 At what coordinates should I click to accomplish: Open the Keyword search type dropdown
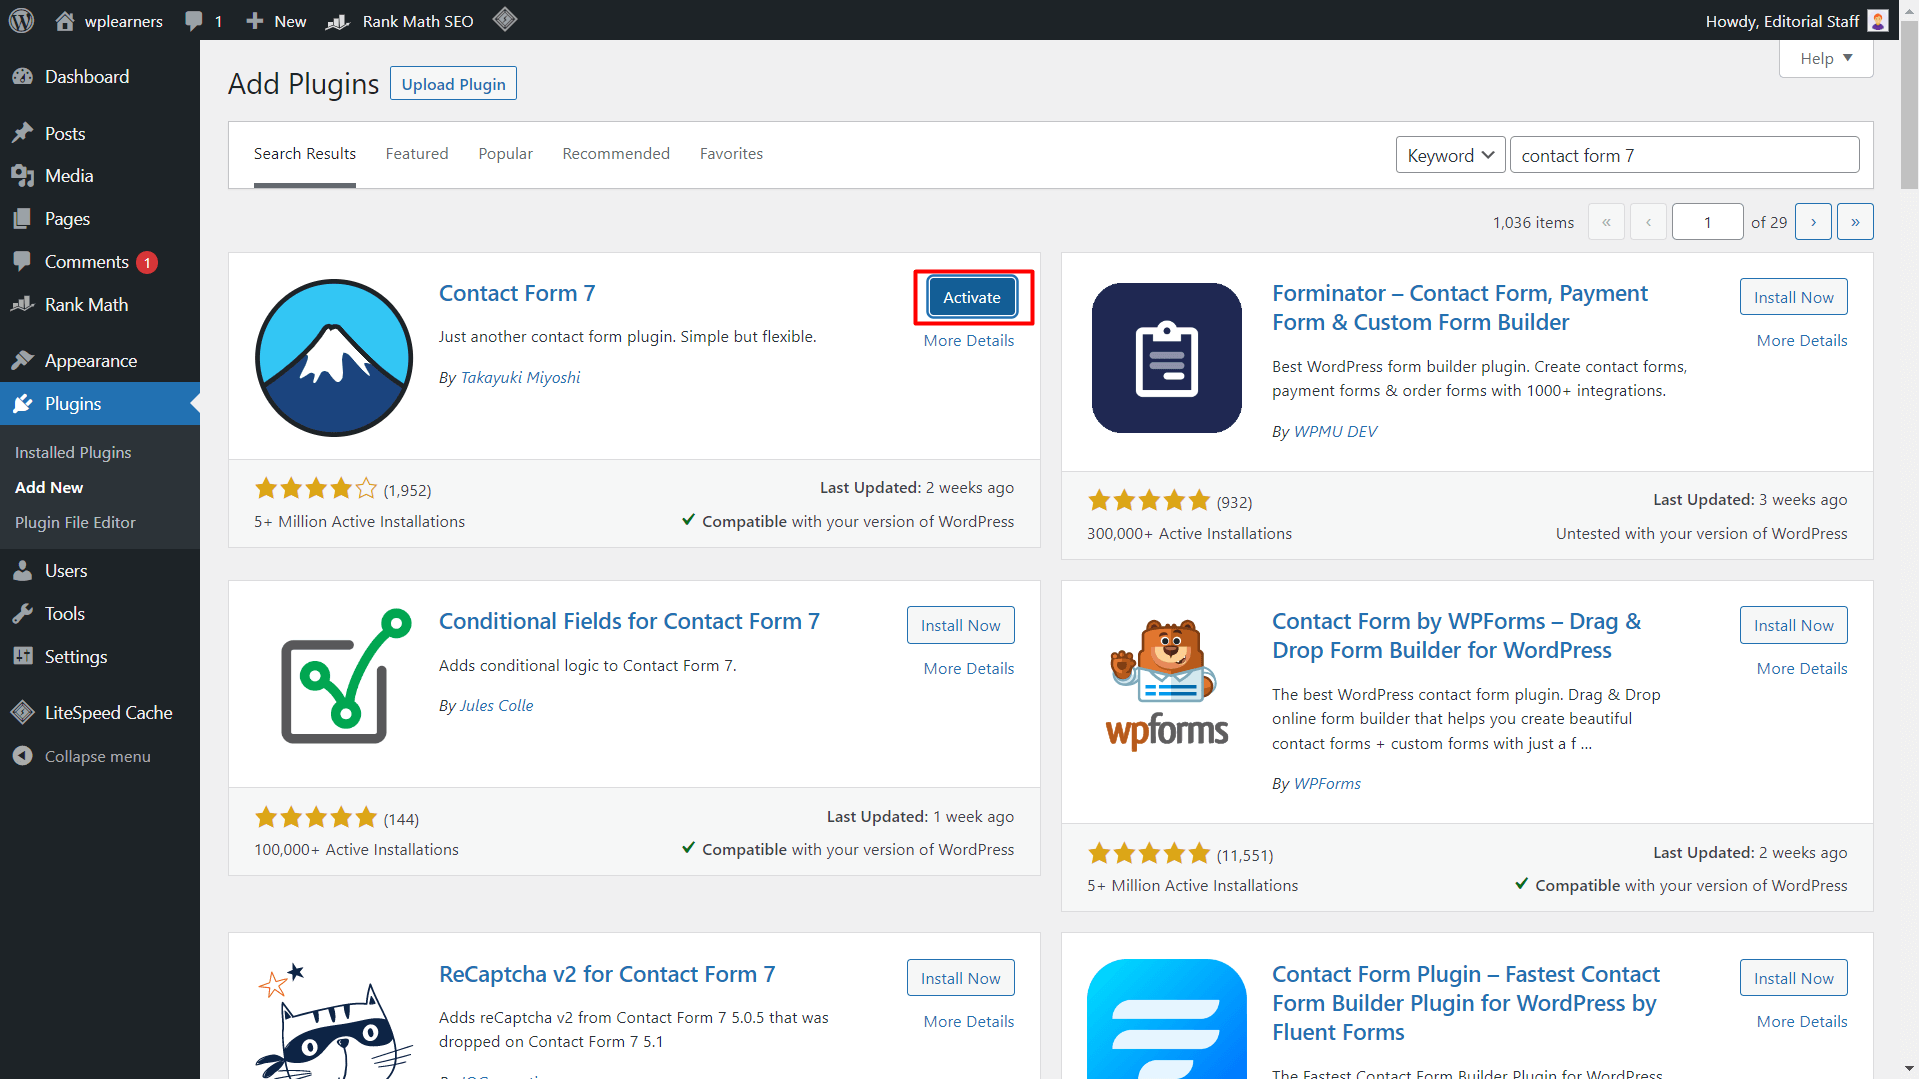click(x=1450, y=155)
